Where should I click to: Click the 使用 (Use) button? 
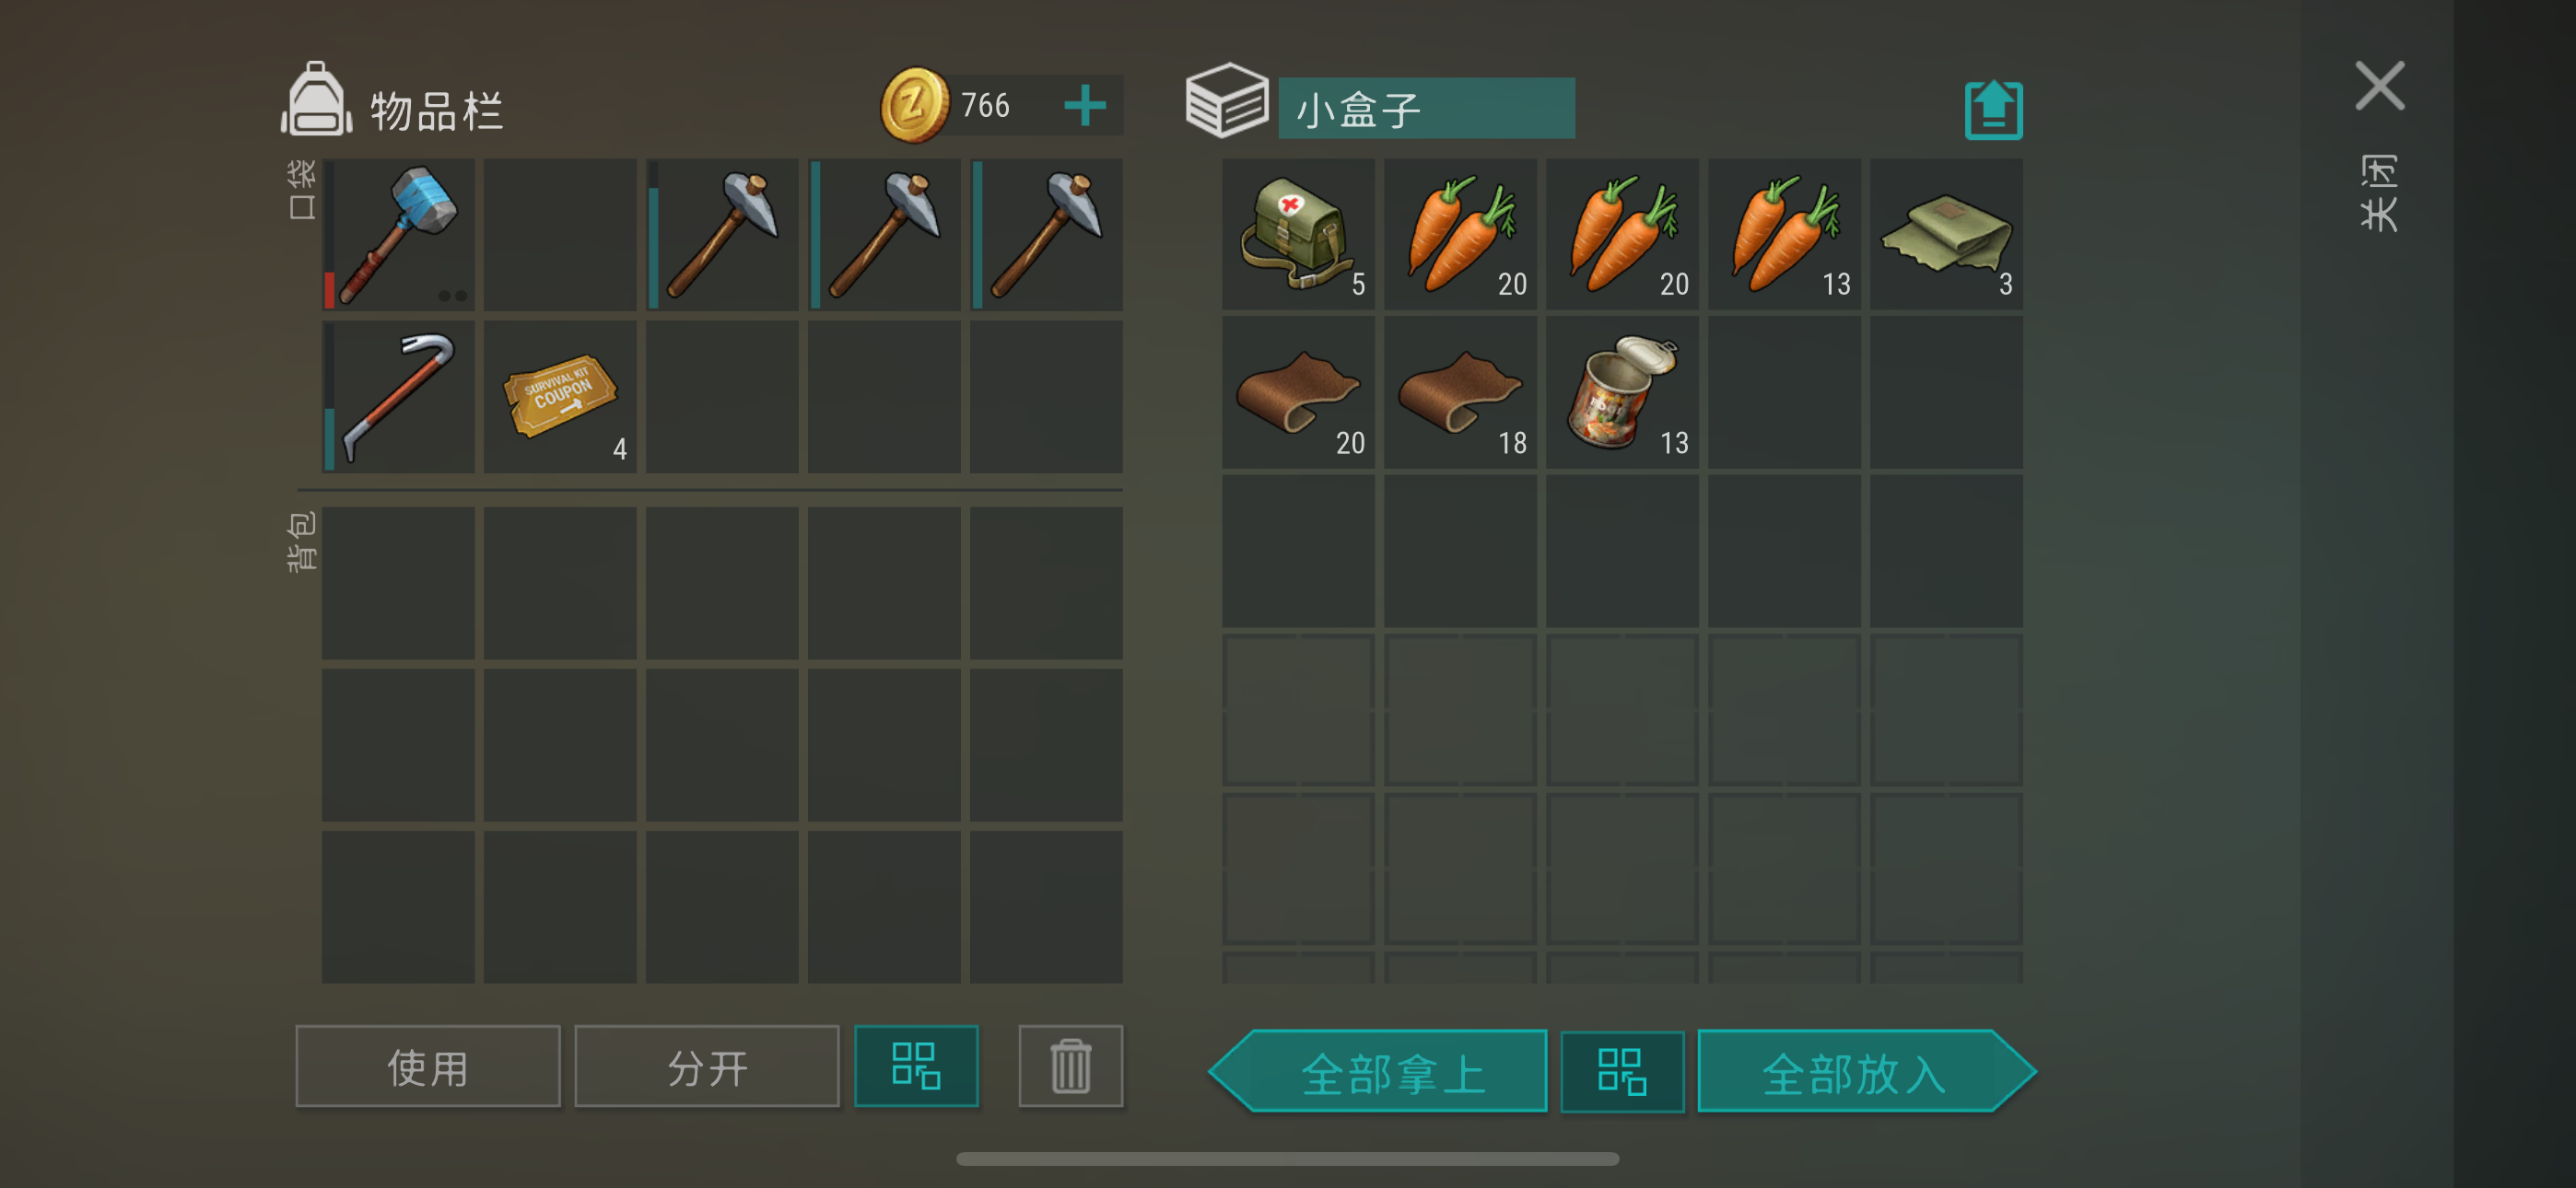click(x=428, y=1066)
